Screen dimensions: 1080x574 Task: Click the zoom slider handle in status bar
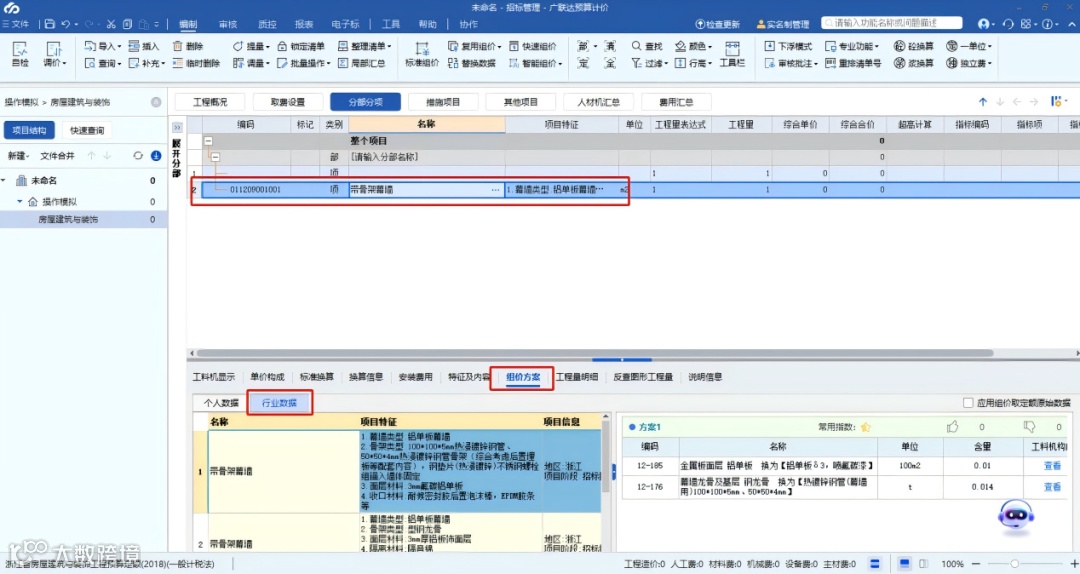[1015, 564]
